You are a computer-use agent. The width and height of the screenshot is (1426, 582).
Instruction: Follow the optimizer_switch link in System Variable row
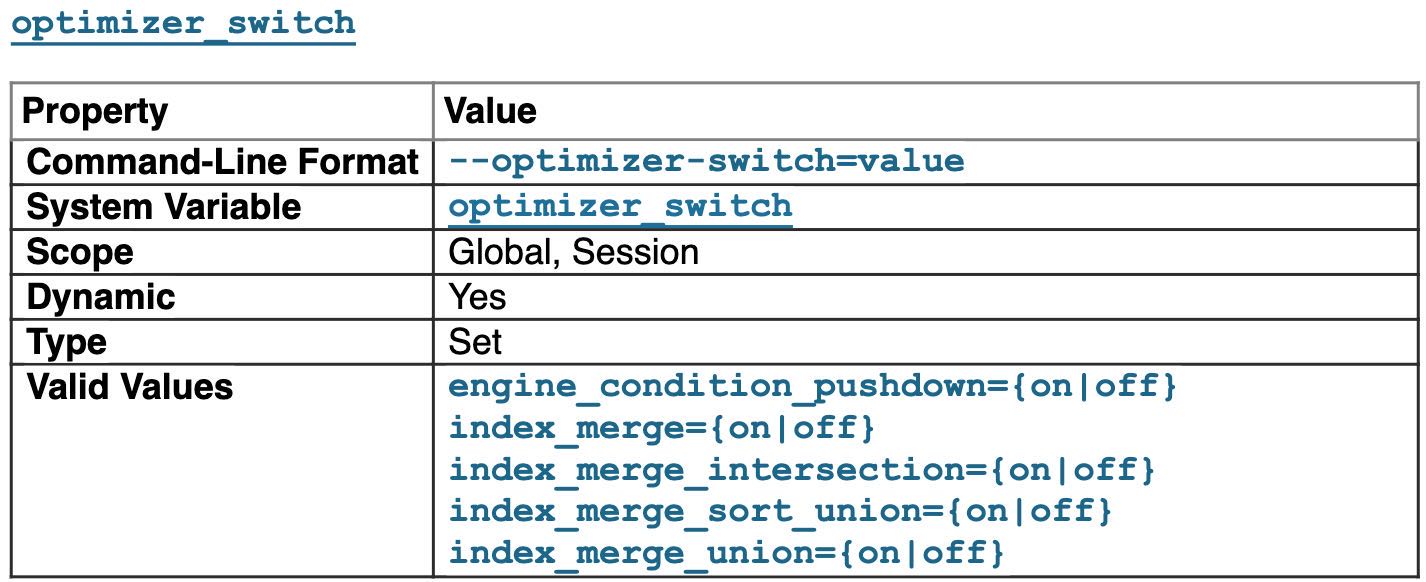click(x=620, y=207)
